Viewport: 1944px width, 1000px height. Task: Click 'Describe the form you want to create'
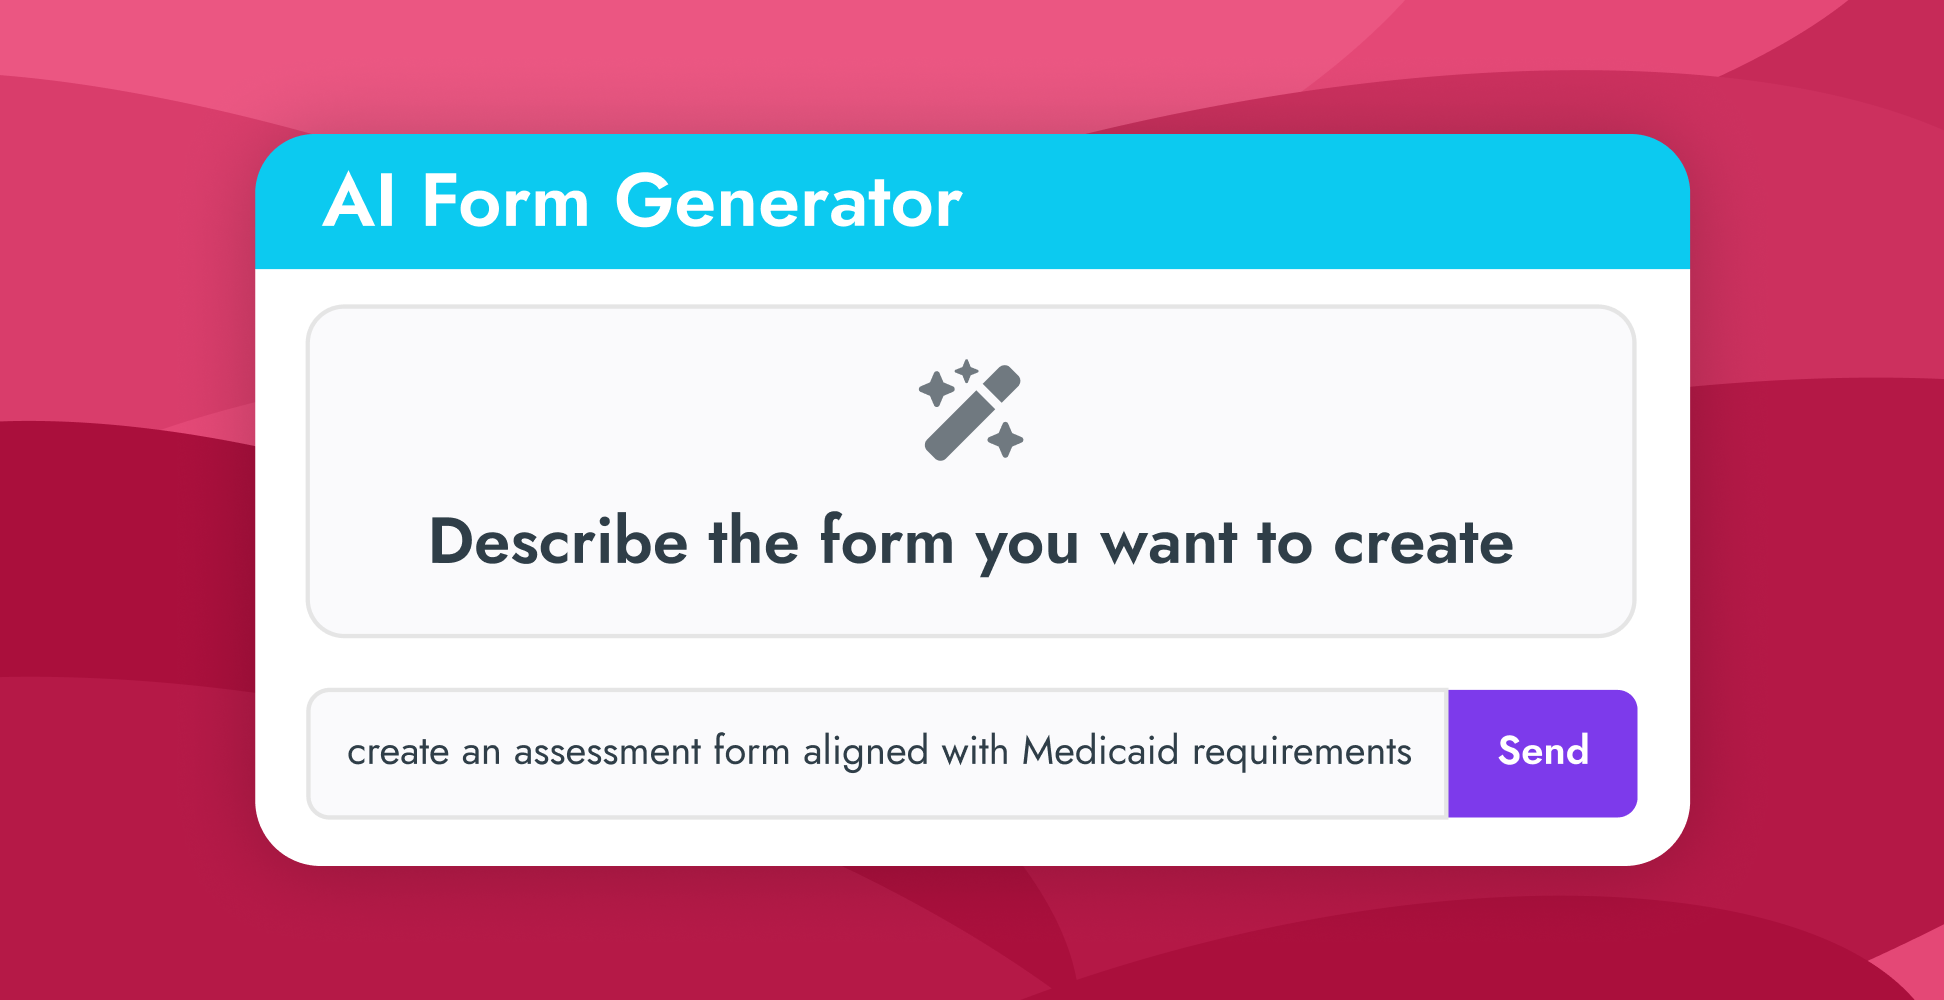click(x=970, y=542)
